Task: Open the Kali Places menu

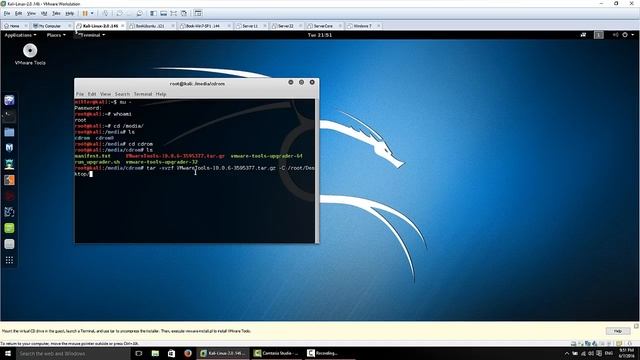Action: pos(56,35)
